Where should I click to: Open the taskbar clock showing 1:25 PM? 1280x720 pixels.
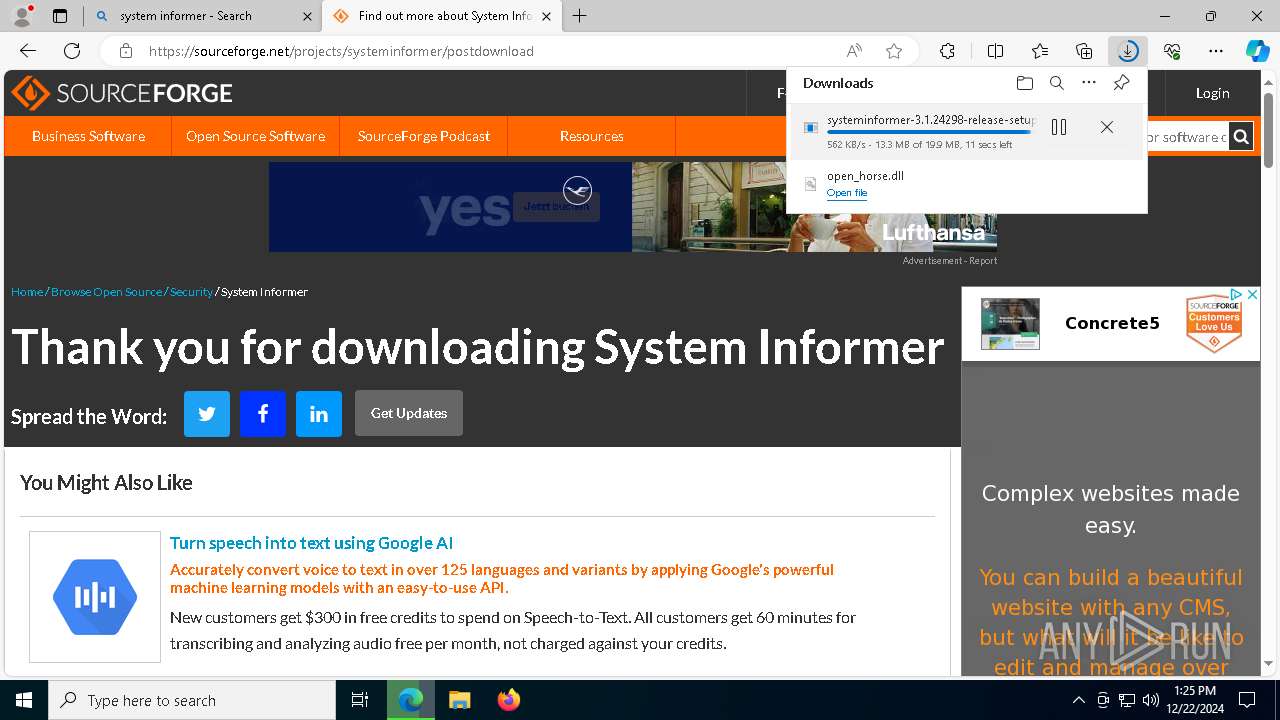pyautogui.click(x=1195, y=700)
